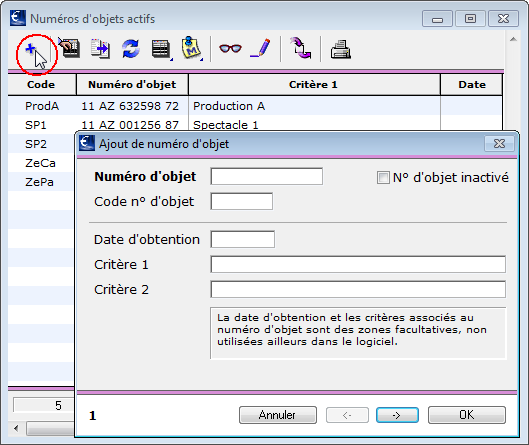Click the Numéro d'objet input field
This screenshot has width=529, height=445.
pos(267,176)
